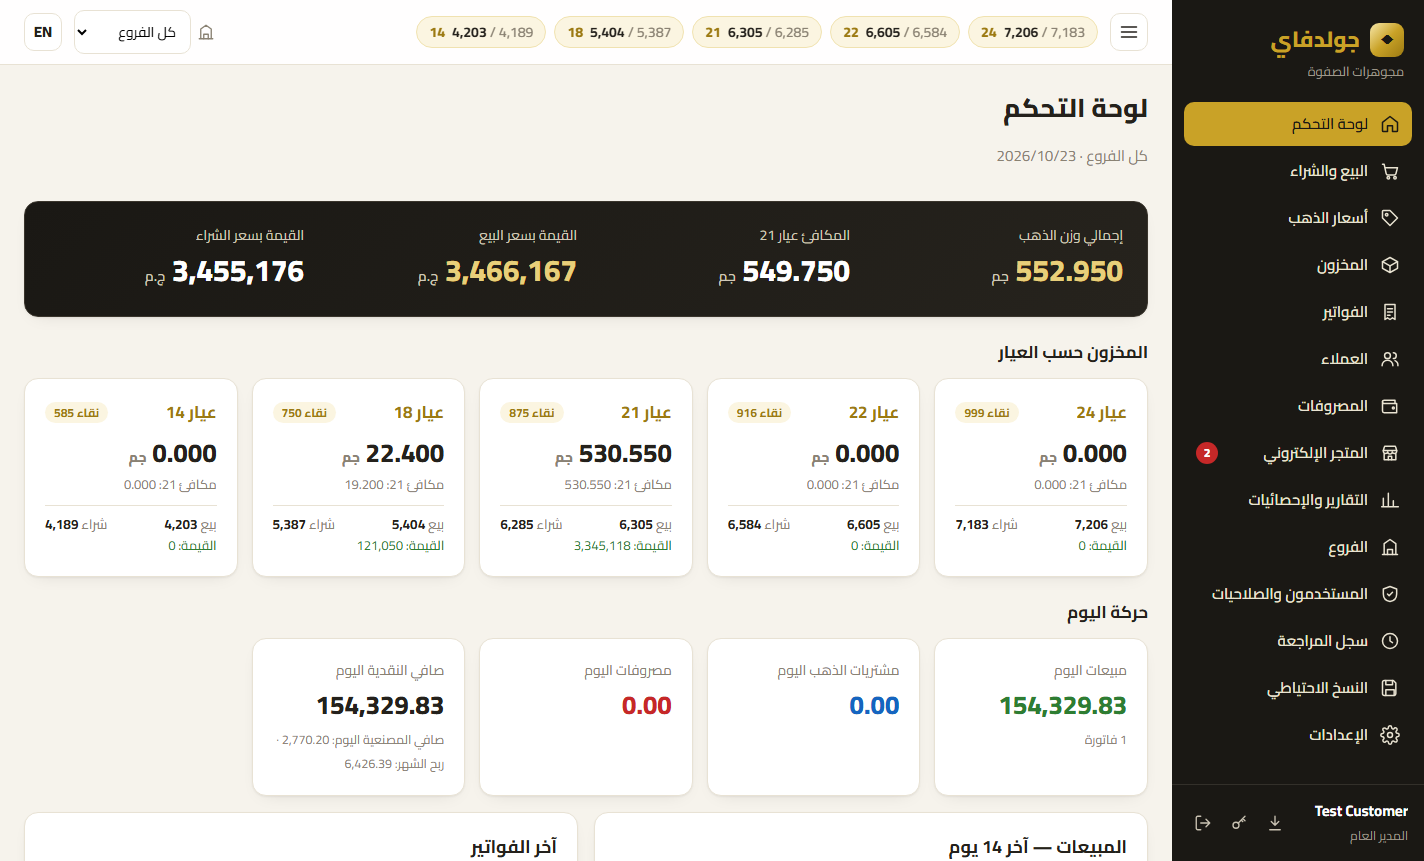
Task: Click the branch building icon beside the selector
Action: (x=206, y=33)
